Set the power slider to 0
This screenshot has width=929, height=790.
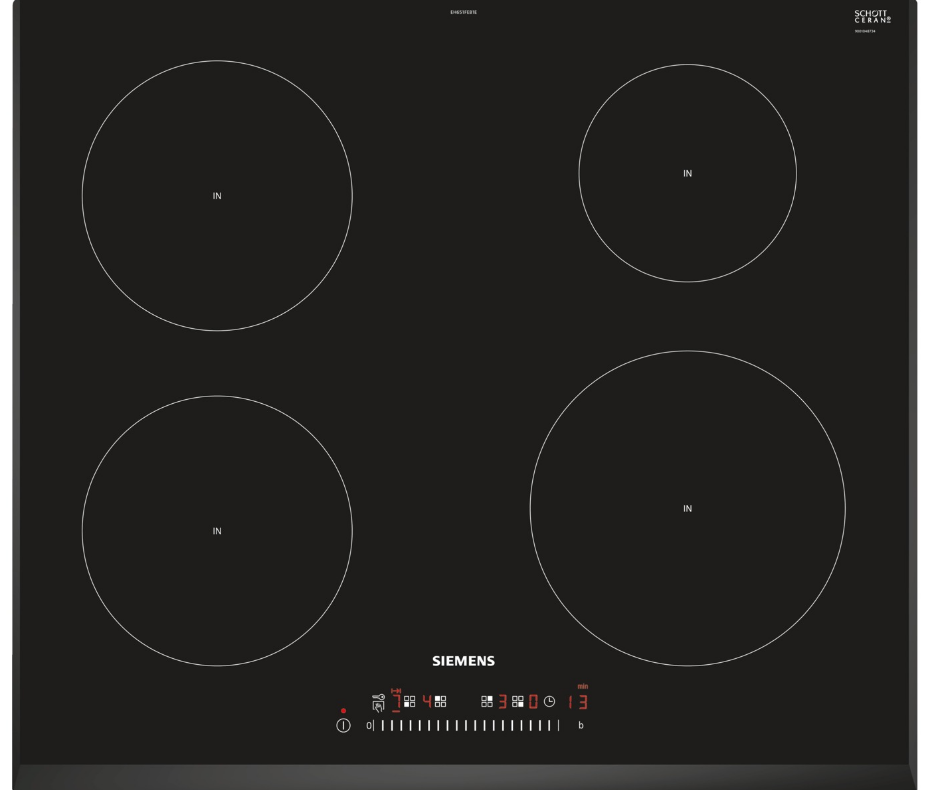coord(369,725)
